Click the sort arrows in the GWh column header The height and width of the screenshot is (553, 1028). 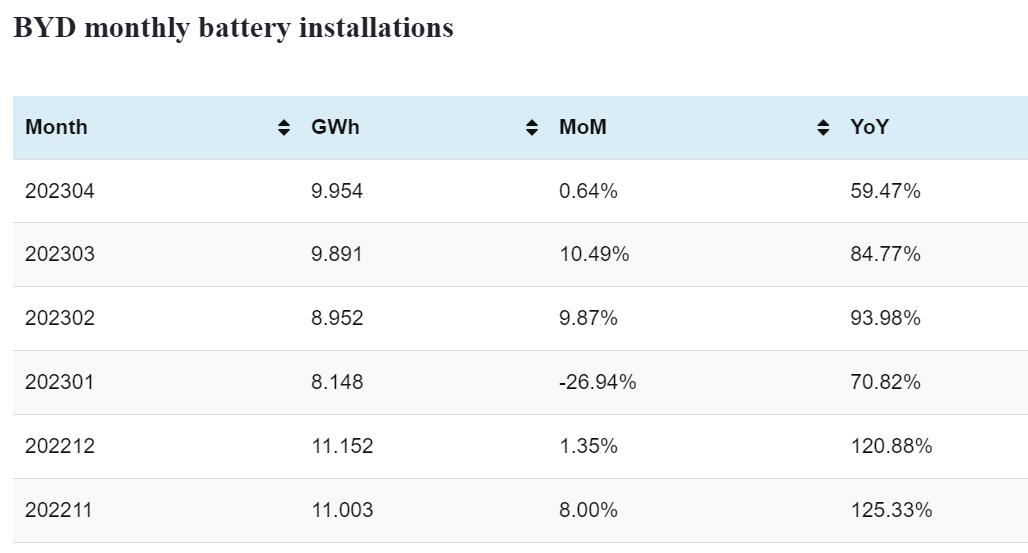(532, 127)
